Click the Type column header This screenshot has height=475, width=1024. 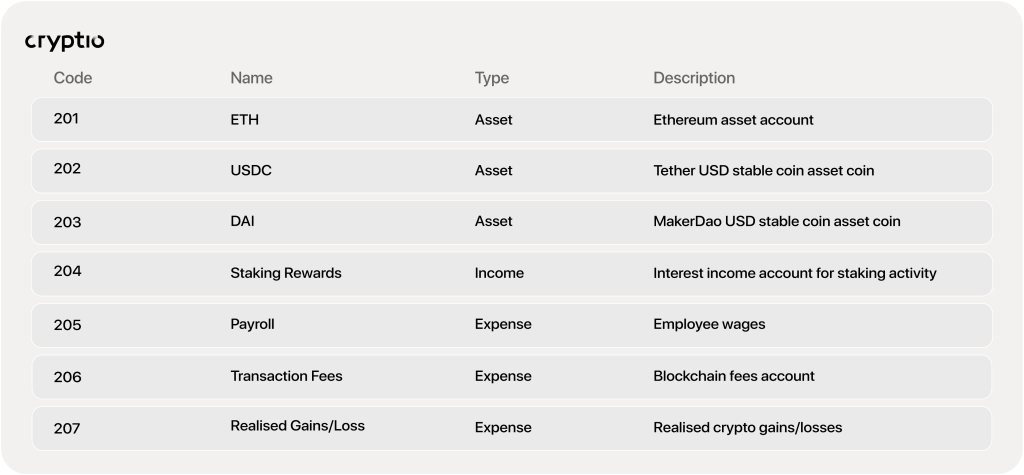[x=492, y=78]
